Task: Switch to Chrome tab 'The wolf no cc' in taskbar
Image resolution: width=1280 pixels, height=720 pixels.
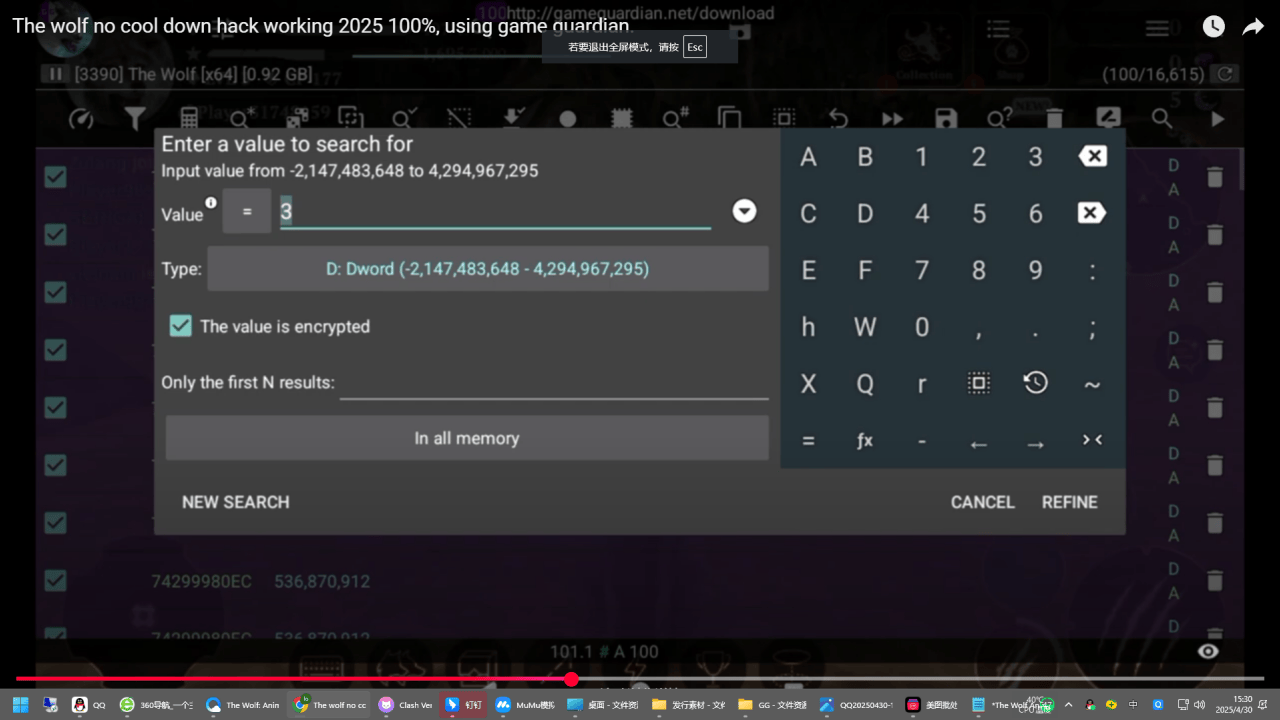Action: pos(329,705)
